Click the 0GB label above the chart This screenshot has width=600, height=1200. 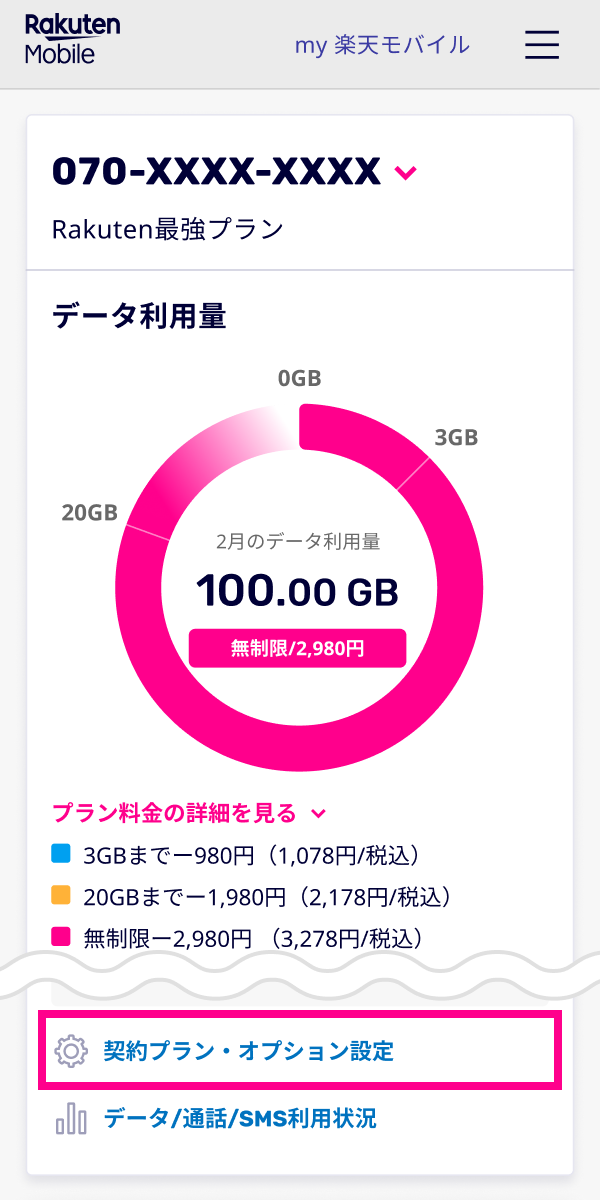(299, 379)
